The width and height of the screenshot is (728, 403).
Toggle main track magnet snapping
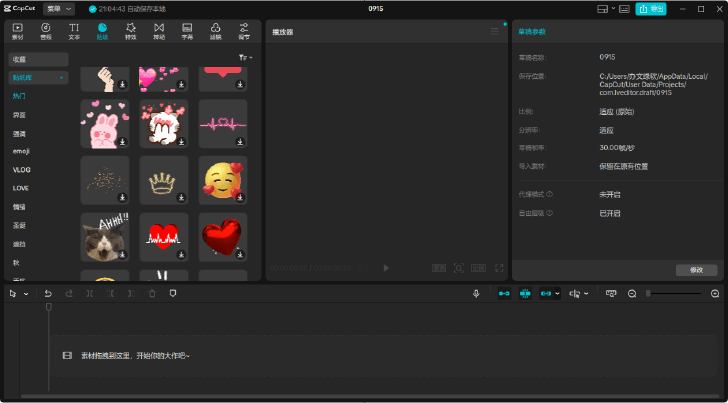[x=504, y=293]
